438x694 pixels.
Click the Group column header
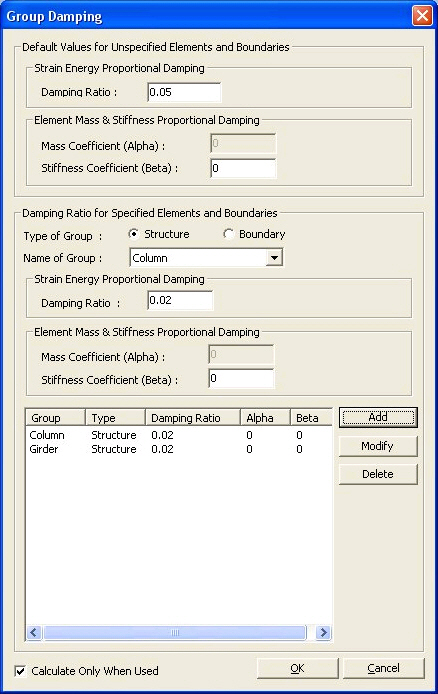[55, 418]
